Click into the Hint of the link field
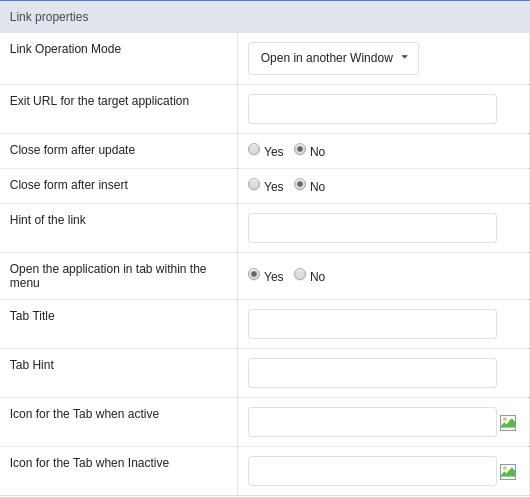 (x=372, y=228)
